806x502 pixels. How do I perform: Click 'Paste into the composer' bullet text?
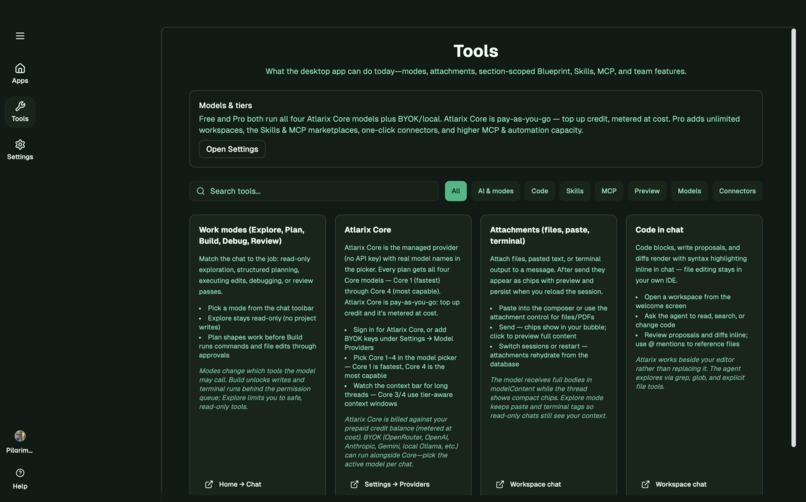point(548,312)
